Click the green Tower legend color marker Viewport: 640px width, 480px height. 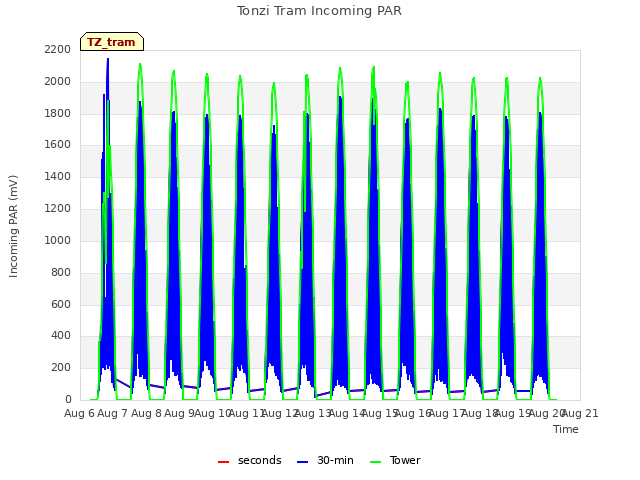[x=376, y=462]
